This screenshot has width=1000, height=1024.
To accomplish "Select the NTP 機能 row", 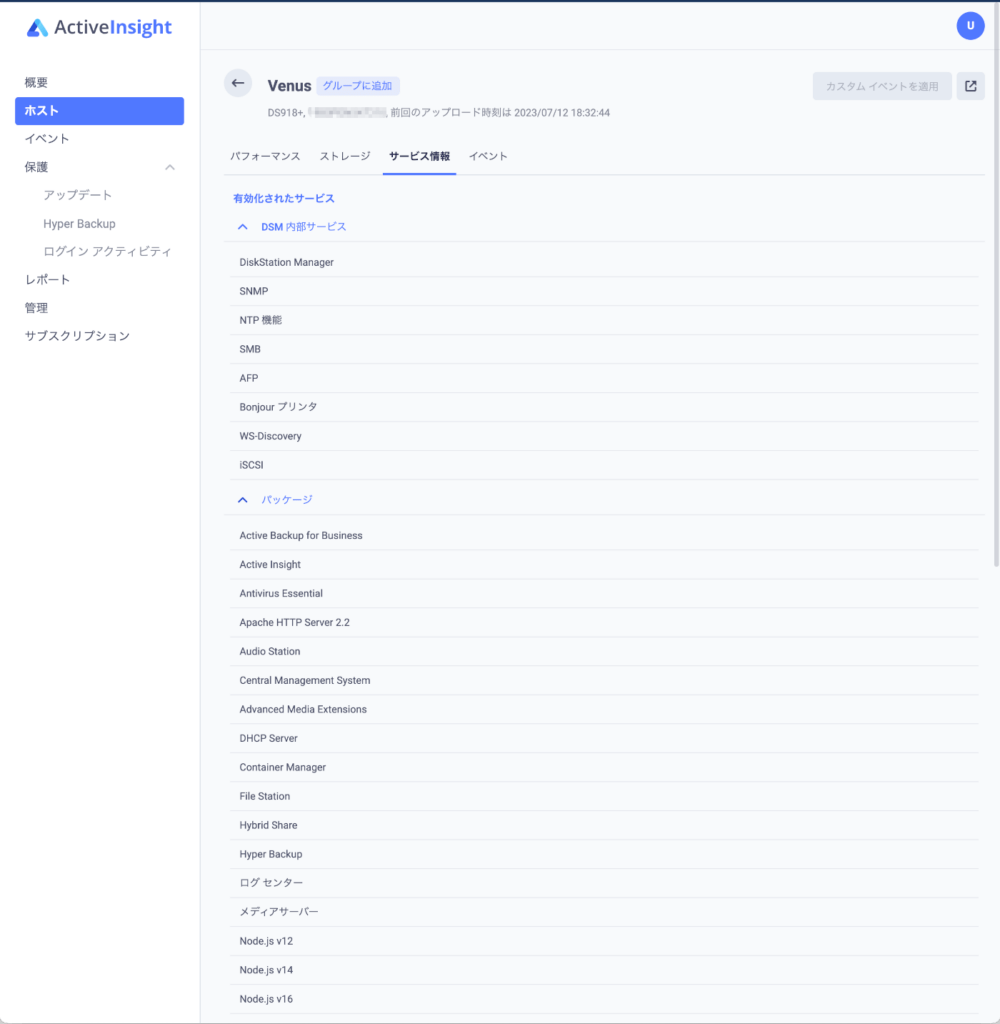I will (604, 320).
